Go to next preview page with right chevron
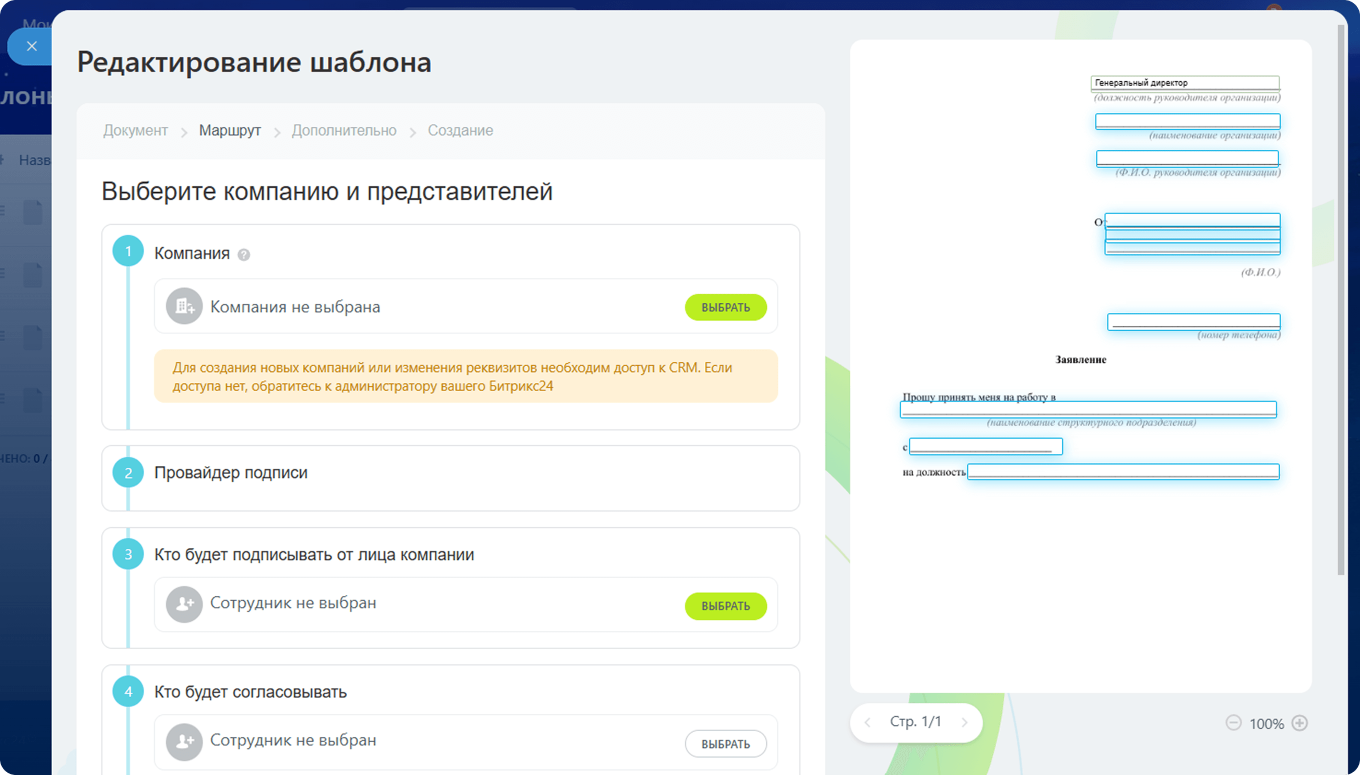1360x775 pixels. coord(963,722)
